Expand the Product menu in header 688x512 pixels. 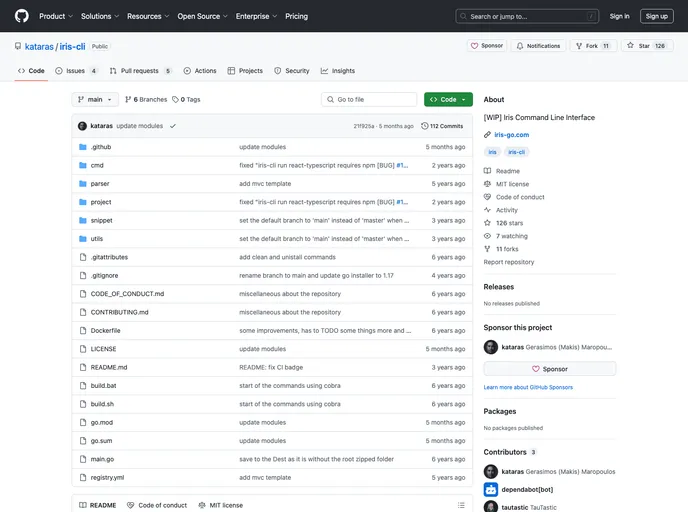click(55, 16)
